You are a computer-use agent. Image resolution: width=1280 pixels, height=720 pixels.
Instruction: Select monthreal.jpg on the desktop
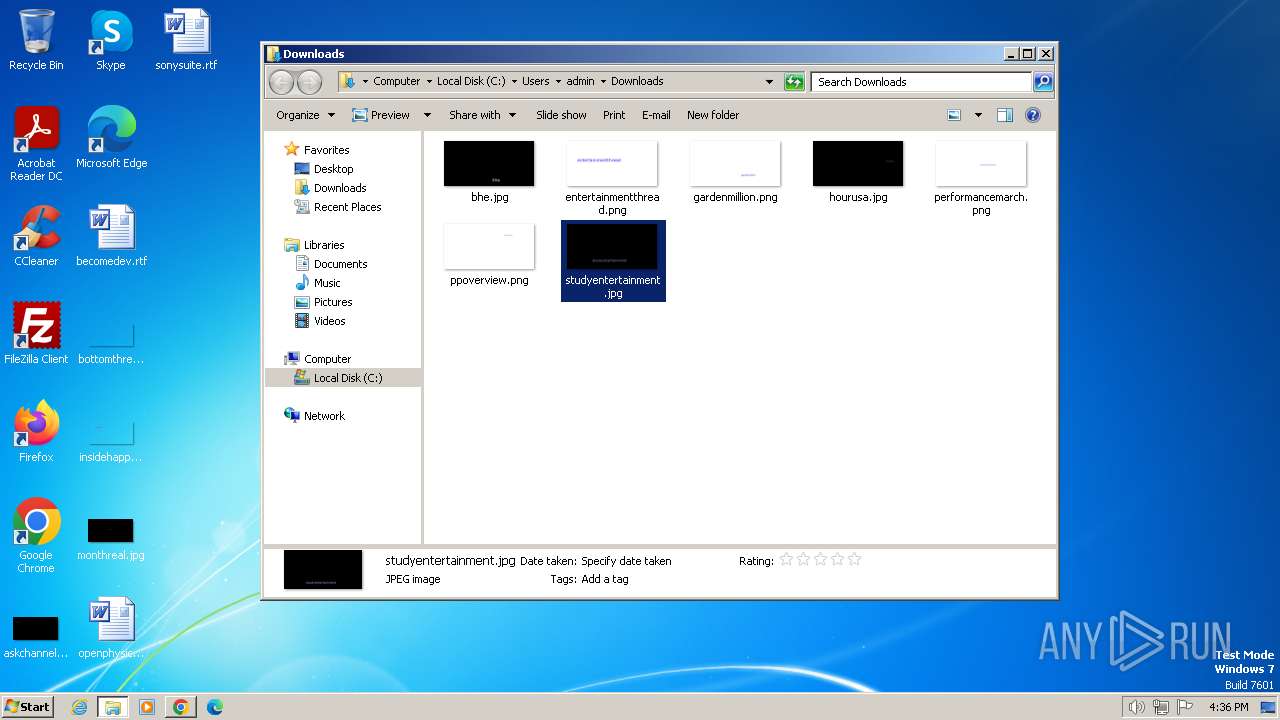[111, 539]
